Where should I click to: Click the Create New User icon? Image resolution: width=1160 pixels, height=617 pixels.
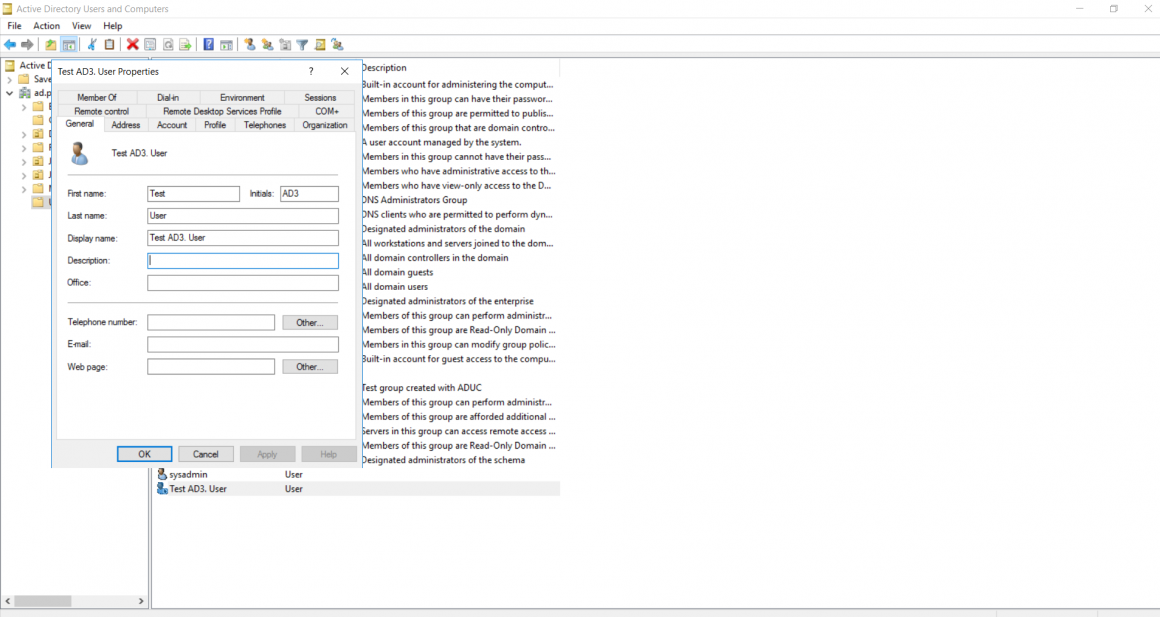[250, 45]
